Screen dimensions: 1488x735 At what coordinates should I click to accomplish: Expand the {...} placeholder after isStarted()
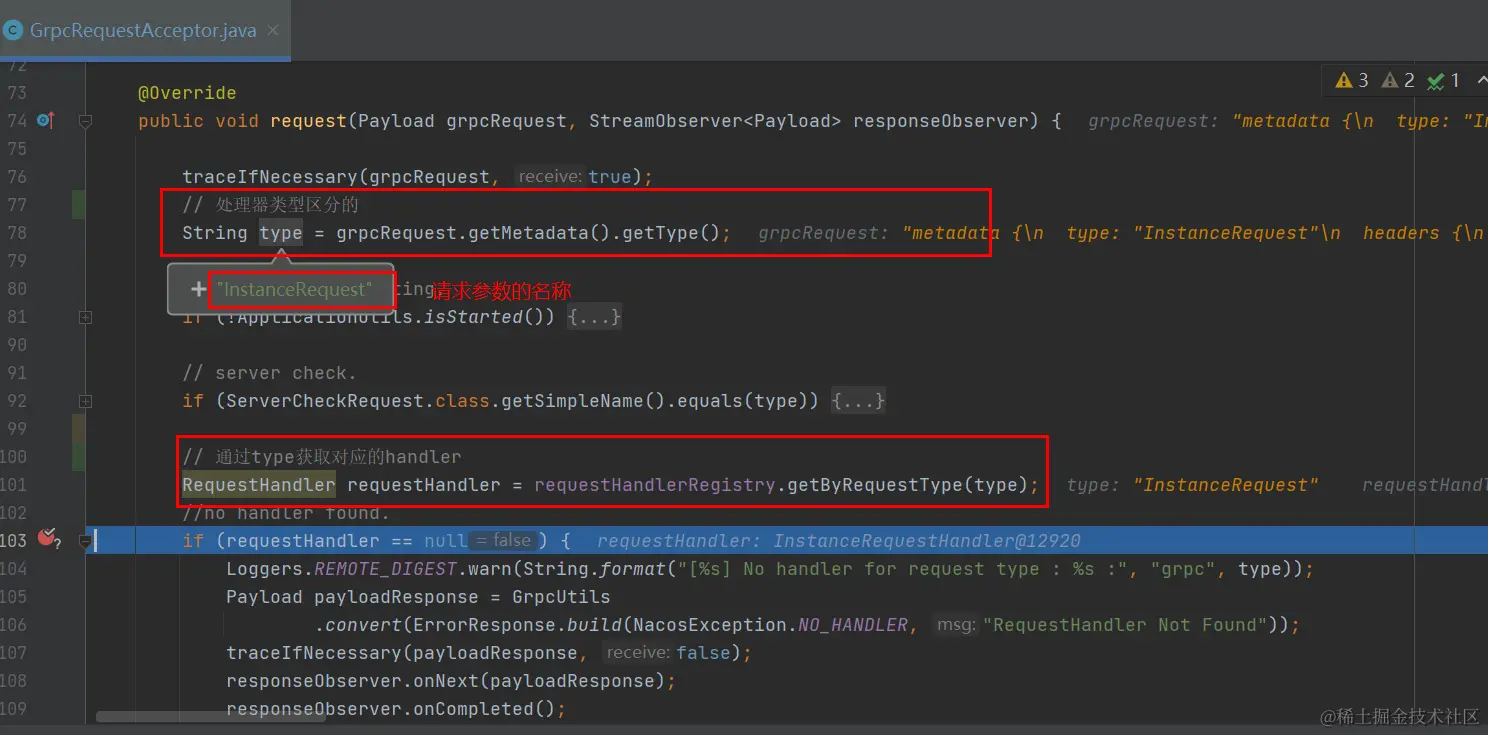click(x=595, y=317)
